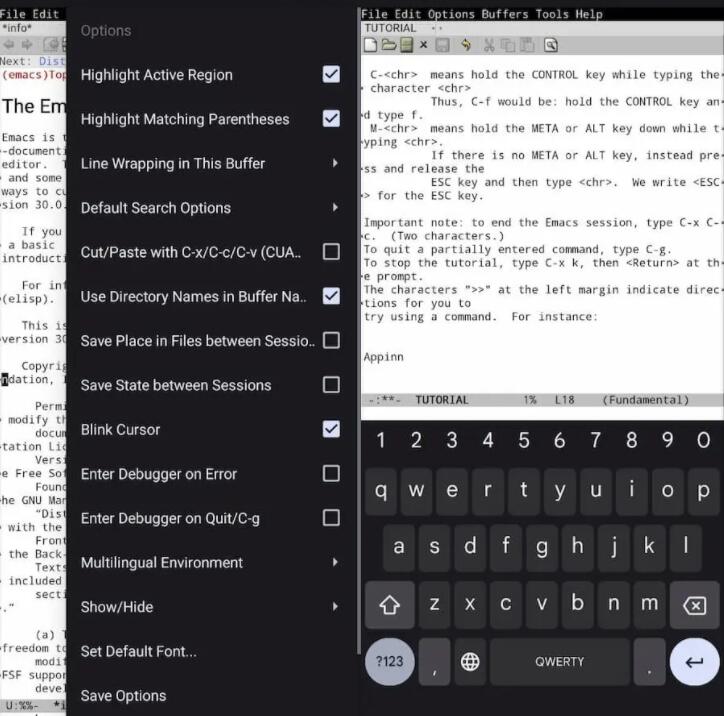Click (Fundamental) mode in mode line
Screen dimensions: 724x716
coord(646,400)
